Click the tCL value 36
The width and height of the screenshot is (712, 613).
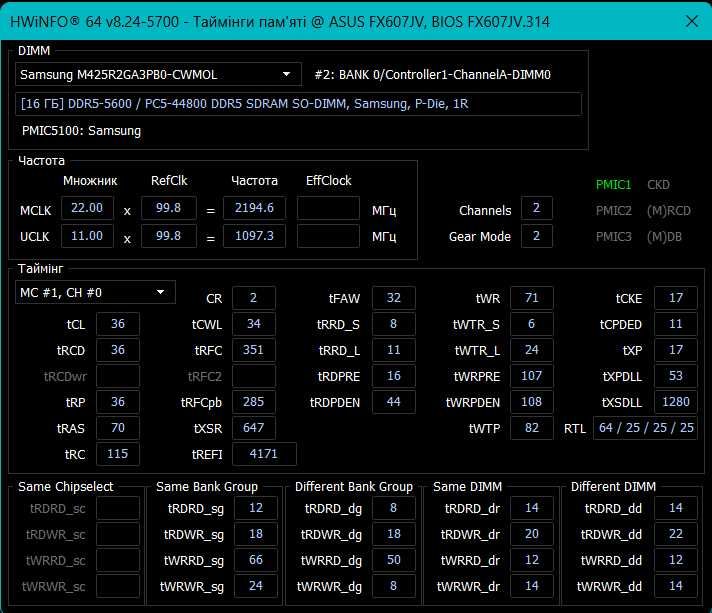click(x=118, y=324)
